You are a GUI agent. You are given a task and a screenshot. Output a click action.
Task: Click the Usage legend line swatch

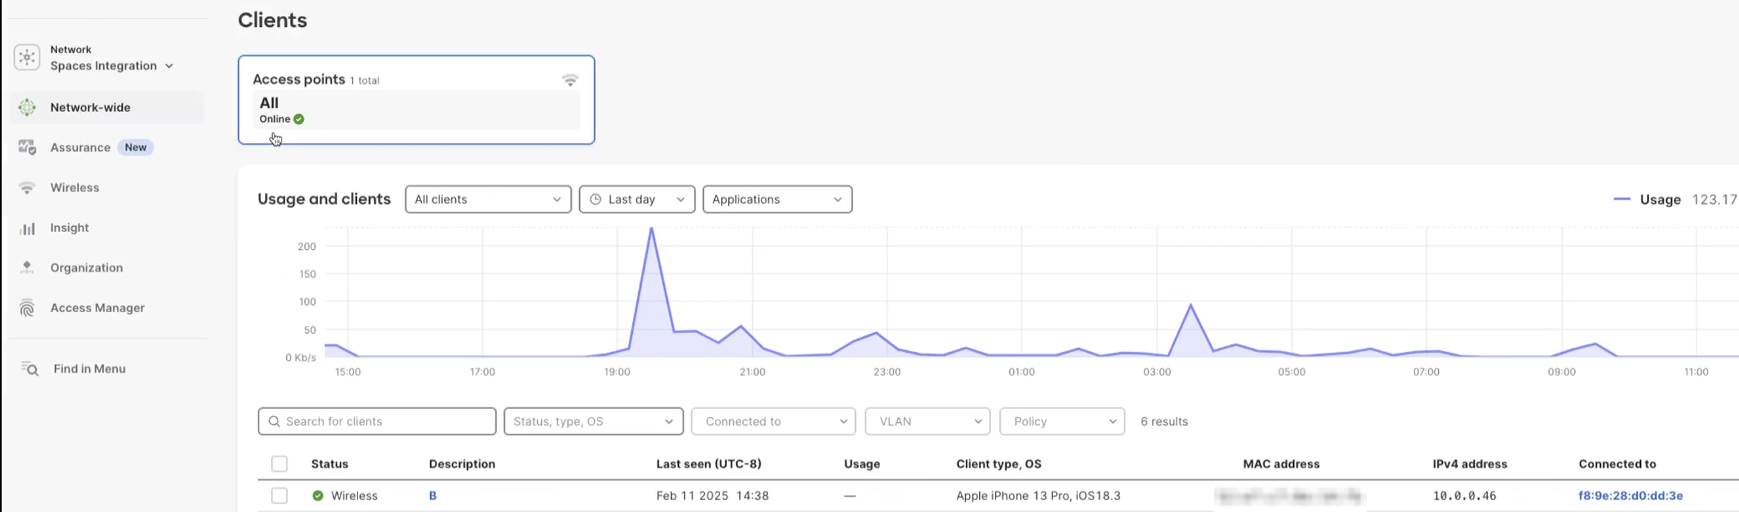pos(1622,199)
